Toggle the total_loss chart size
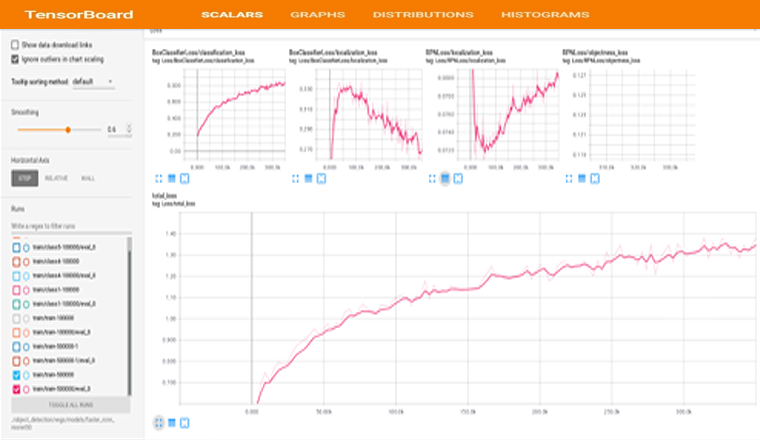Image resolution: width=760 pixels, height=440 pixels. [158, 423]
